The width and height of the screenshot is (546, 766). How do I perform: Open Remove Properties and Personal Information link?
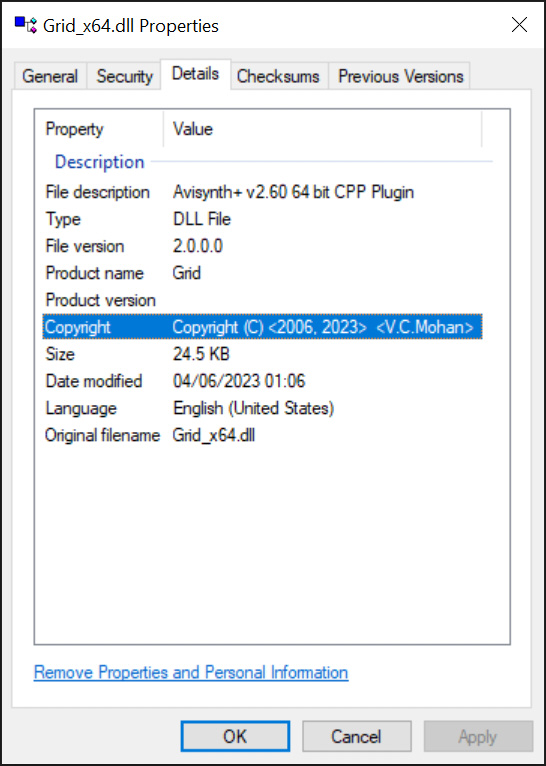(191, 673)
